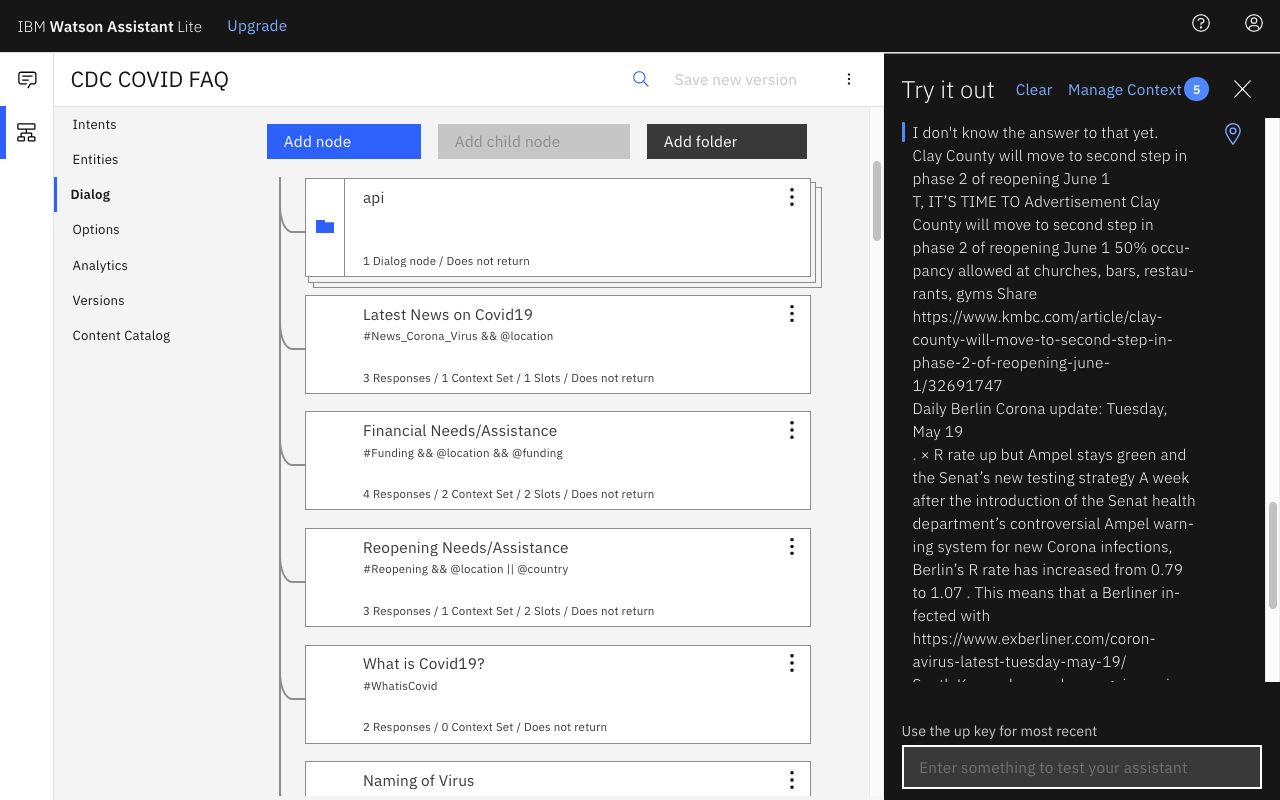This screenshot has width=1280, height=800.
Task: Select the Financial Needs/Assistance node
Action: (558, 460)
